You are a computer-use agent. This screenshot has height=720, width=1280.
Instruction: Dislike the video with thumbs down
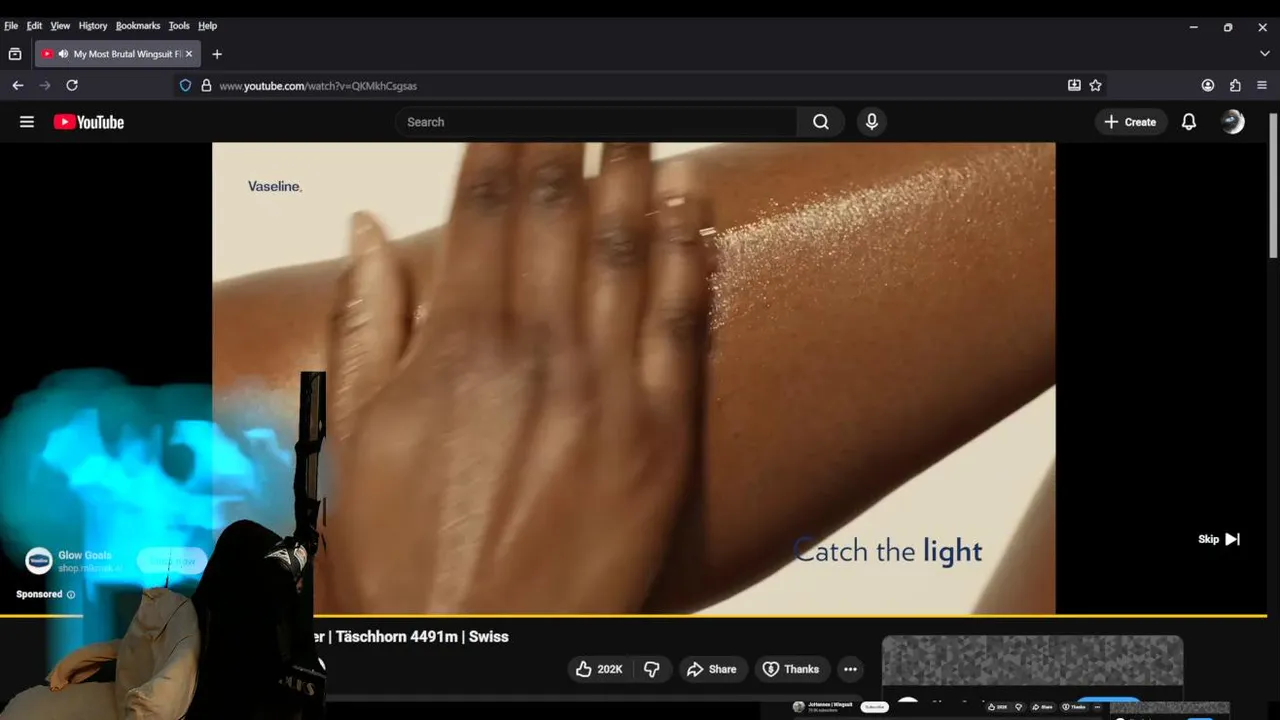pos(652,669)
